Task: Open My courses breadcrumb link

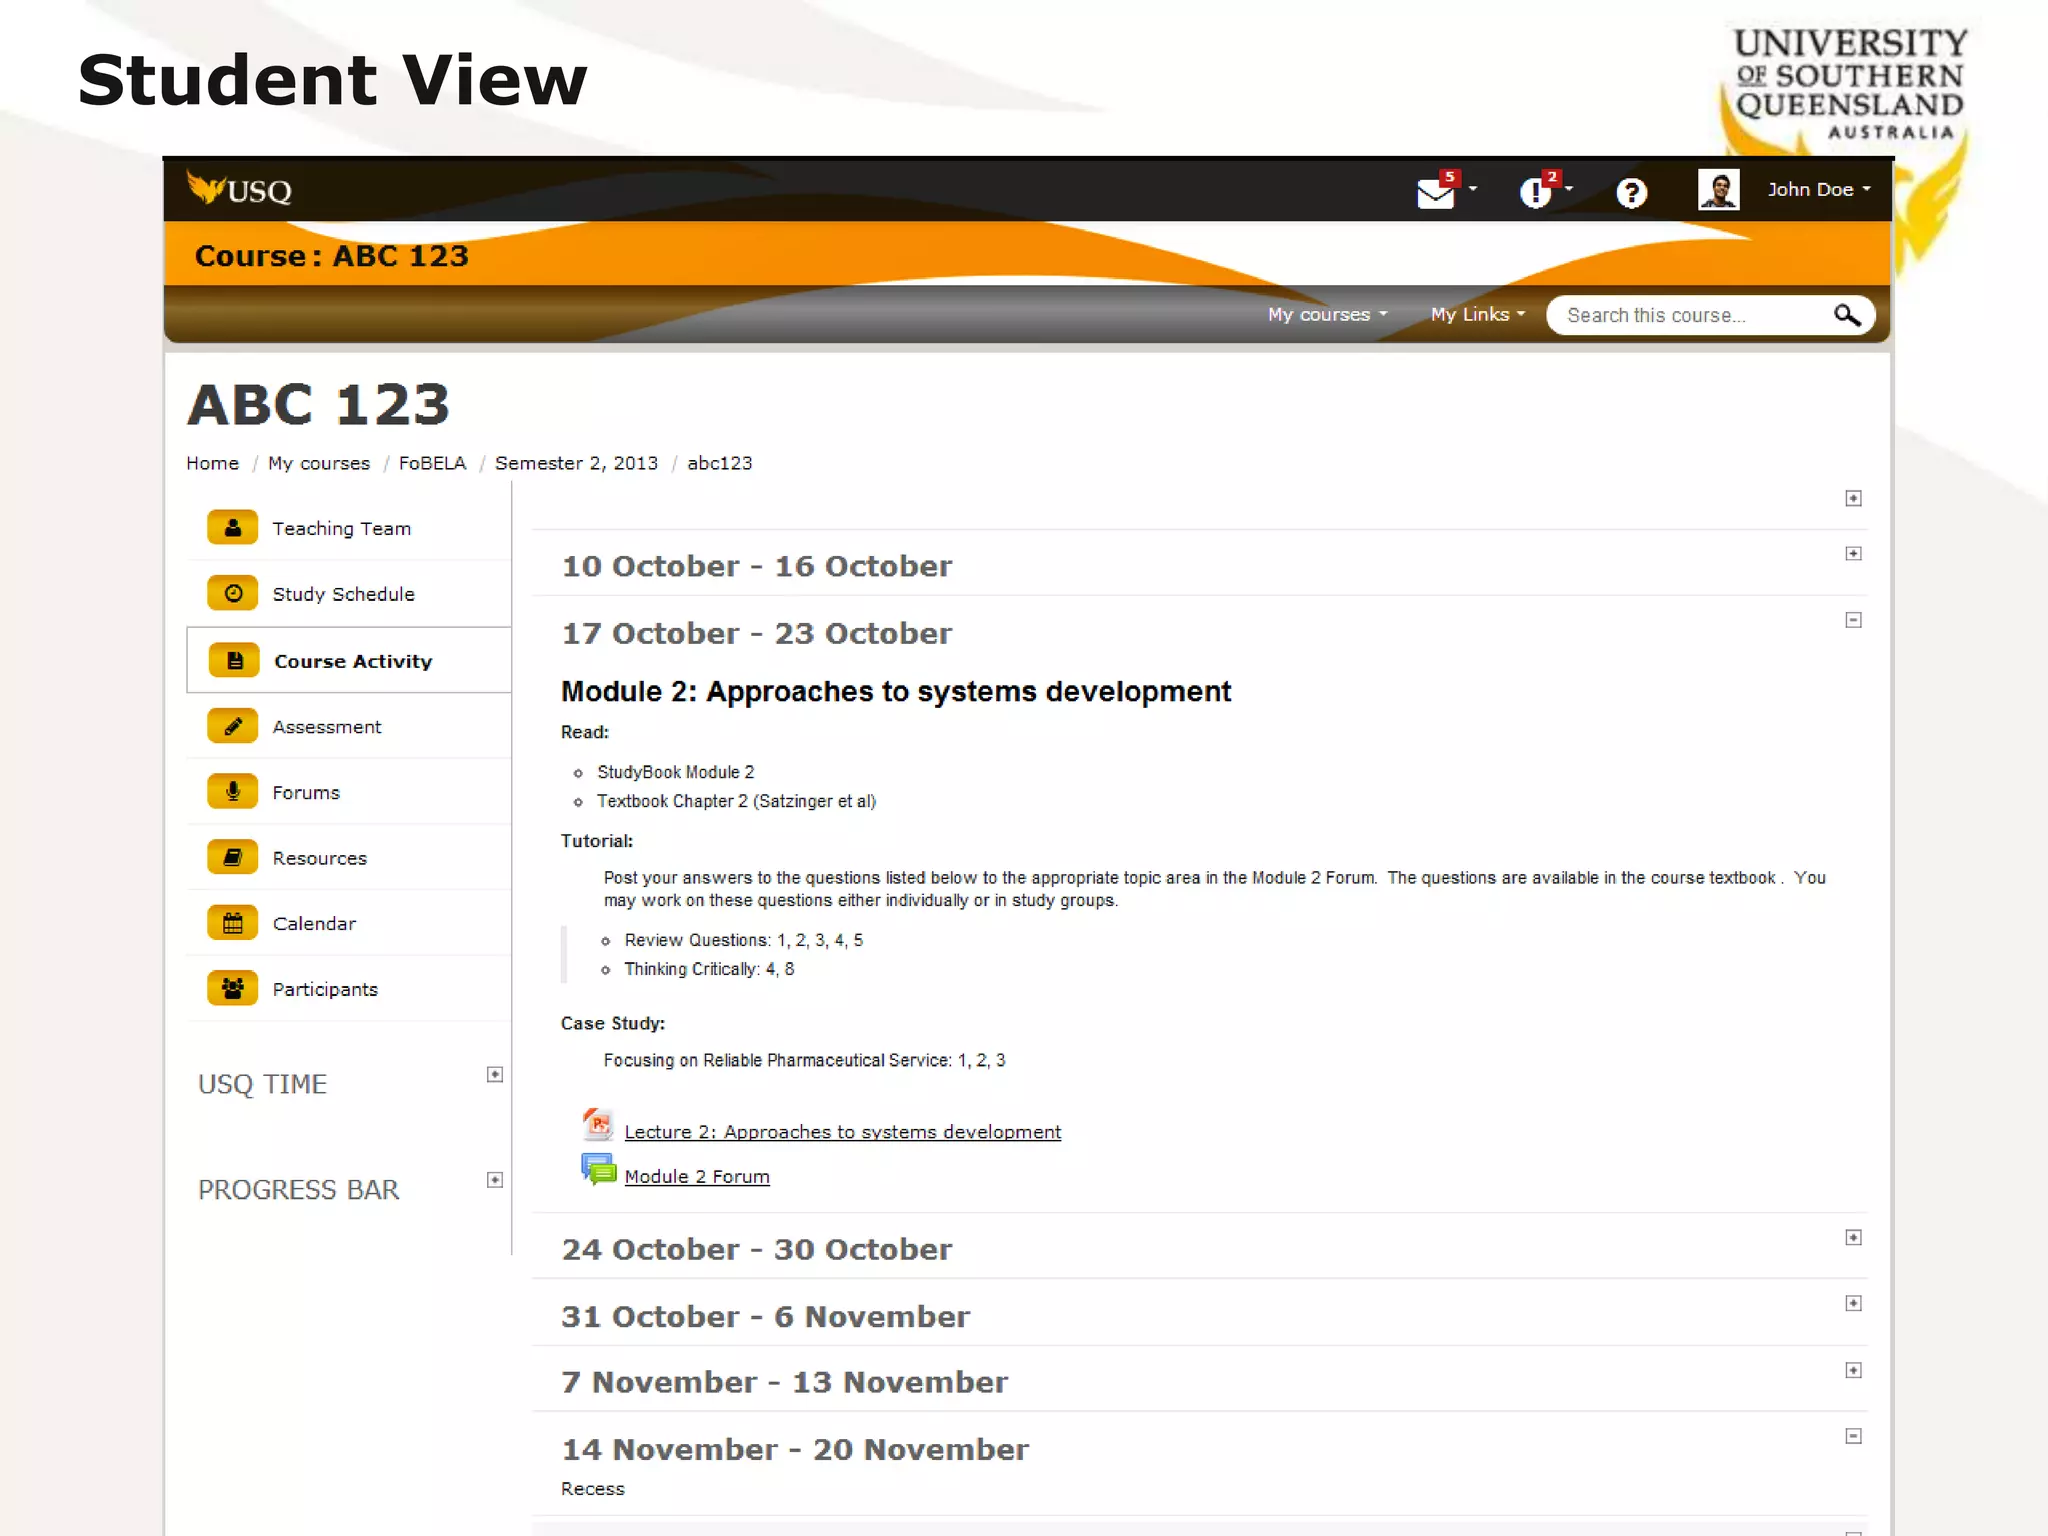Action: [319, 463]
